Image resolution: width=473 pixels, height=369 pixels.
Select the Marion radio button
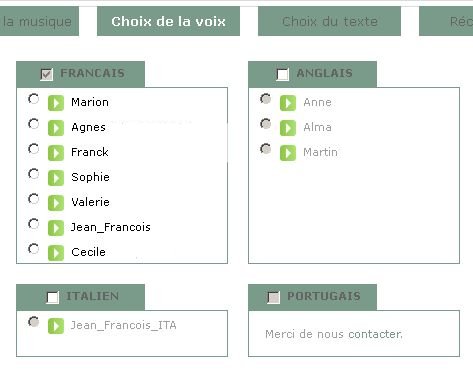pyautogui.click(x=33, y=99)
